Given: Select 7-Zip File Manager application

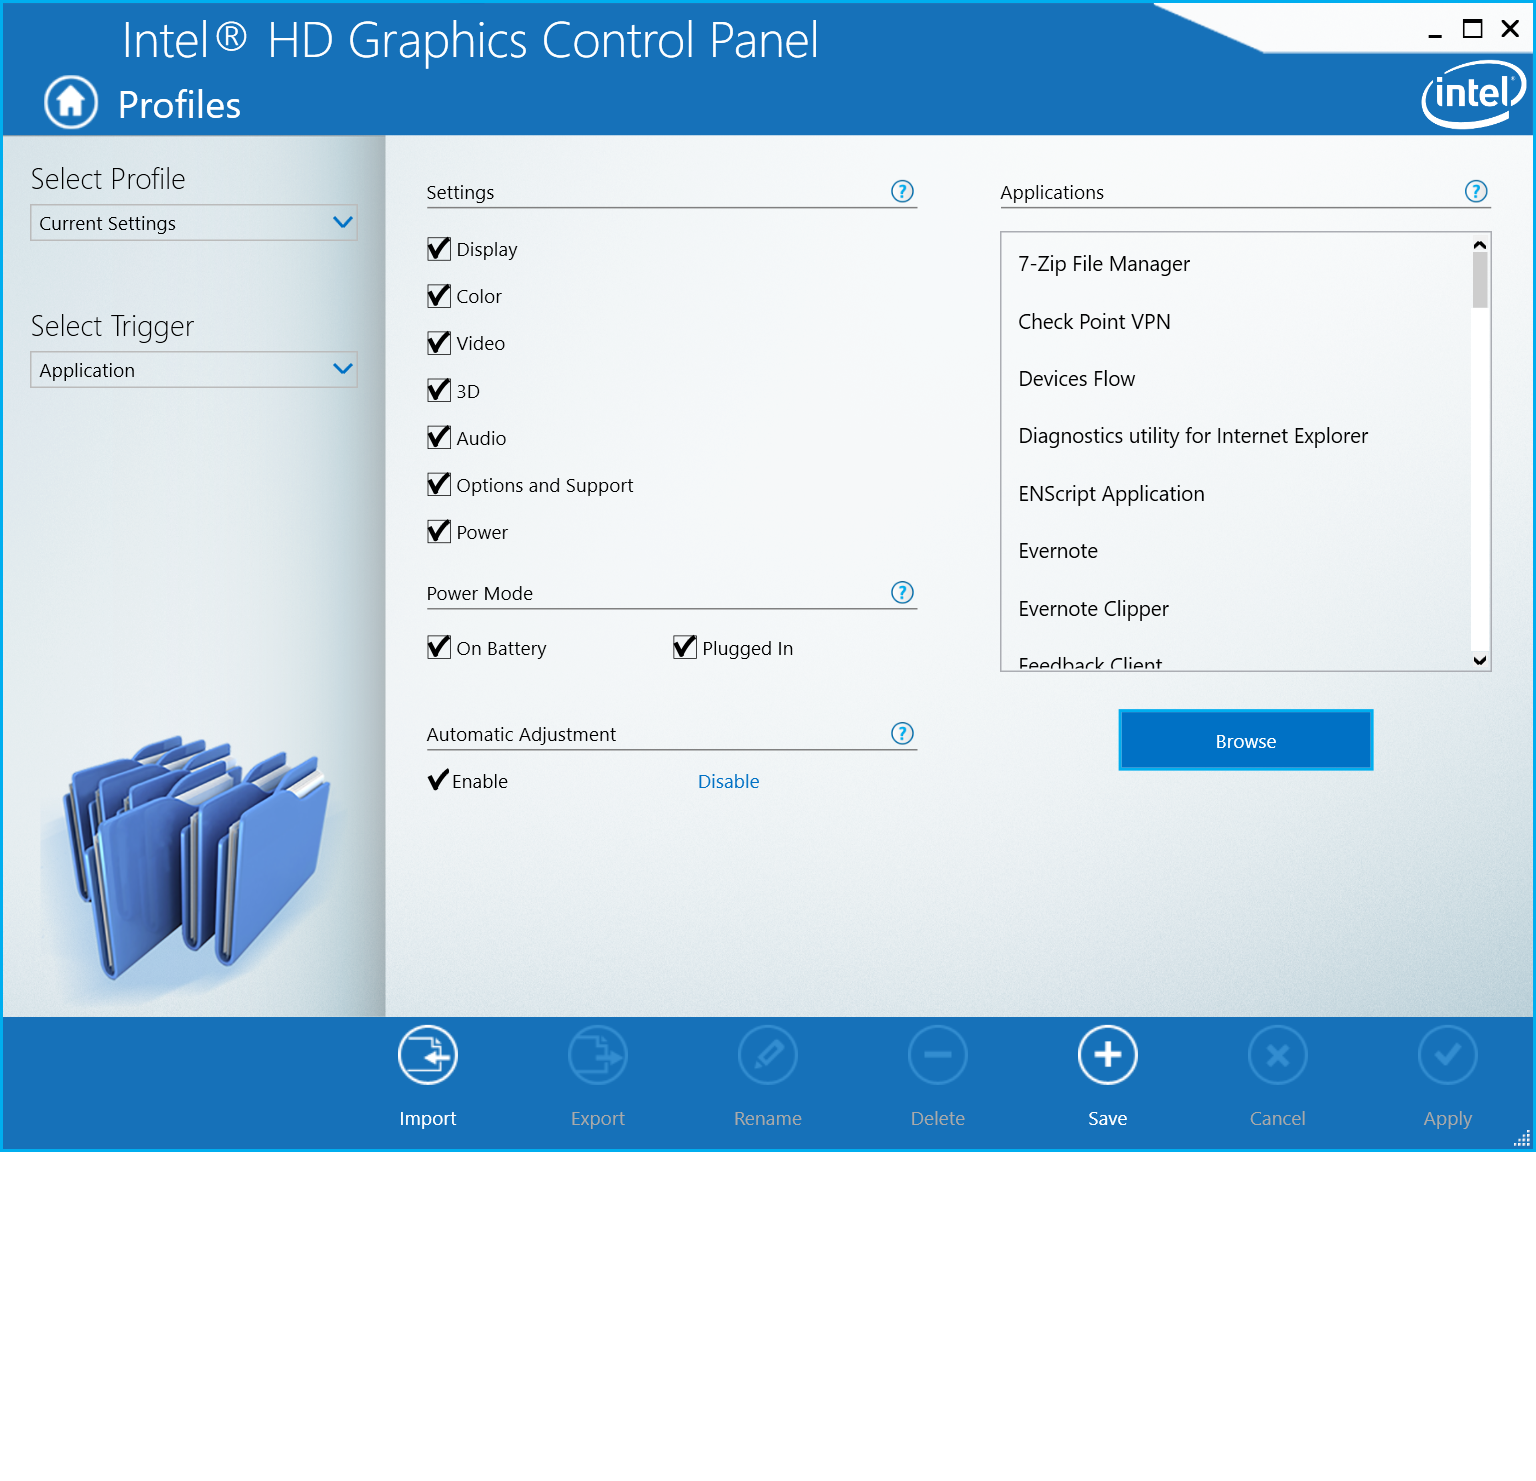Looking at the screenshot, I should (x=1104, y=264).
